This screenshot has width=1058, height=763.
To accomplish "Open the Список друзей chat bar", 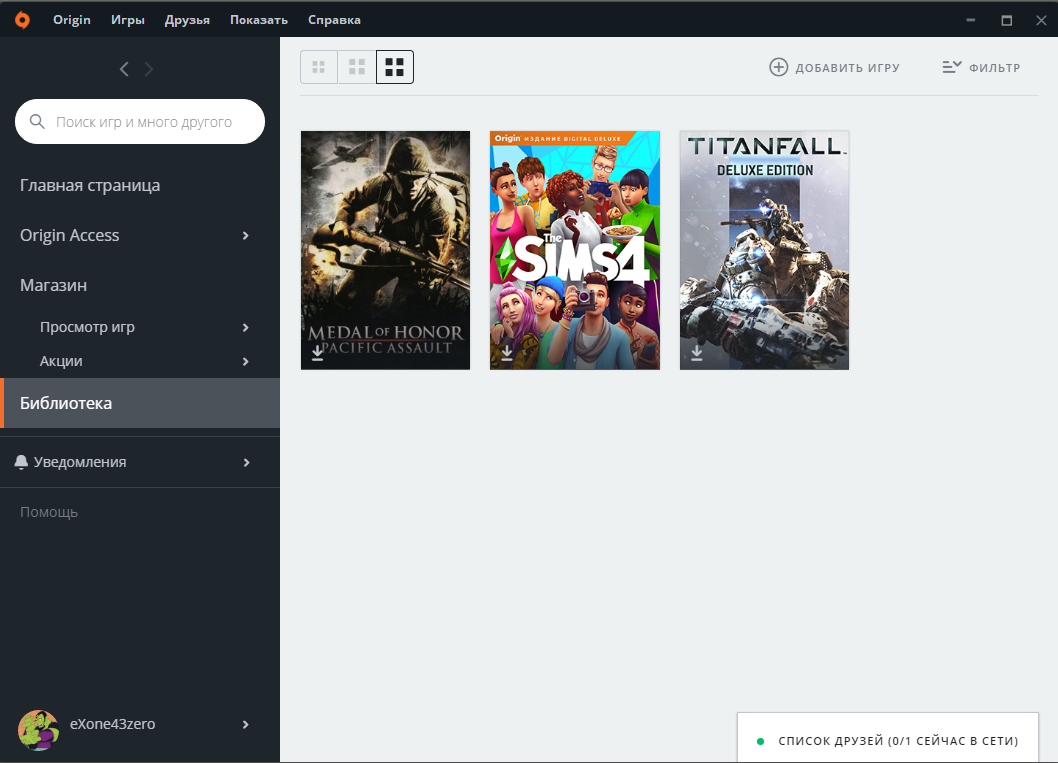I will coord(888,738).
